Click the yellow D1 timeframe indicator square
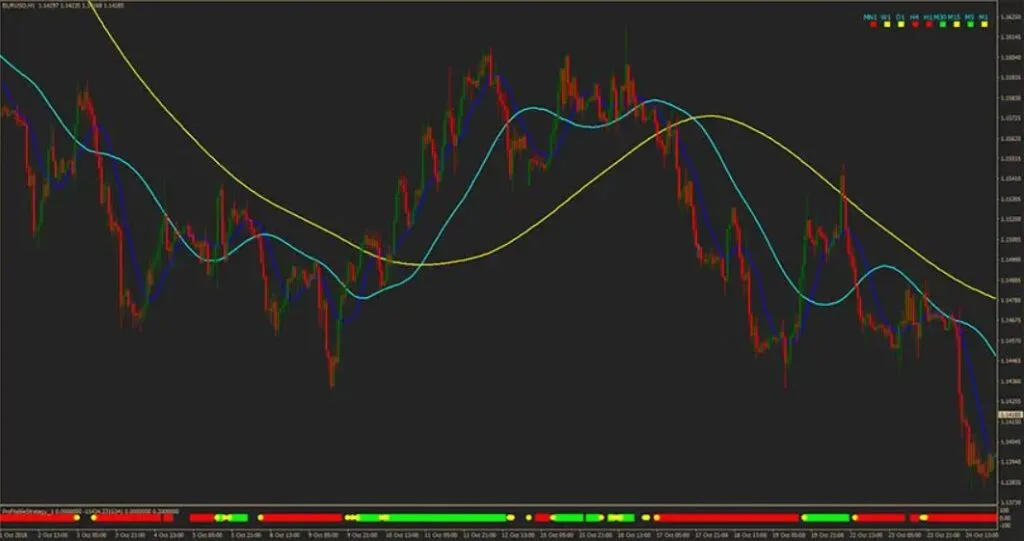This screenshot has width=1024, height=541. click(x=901, y=24)
